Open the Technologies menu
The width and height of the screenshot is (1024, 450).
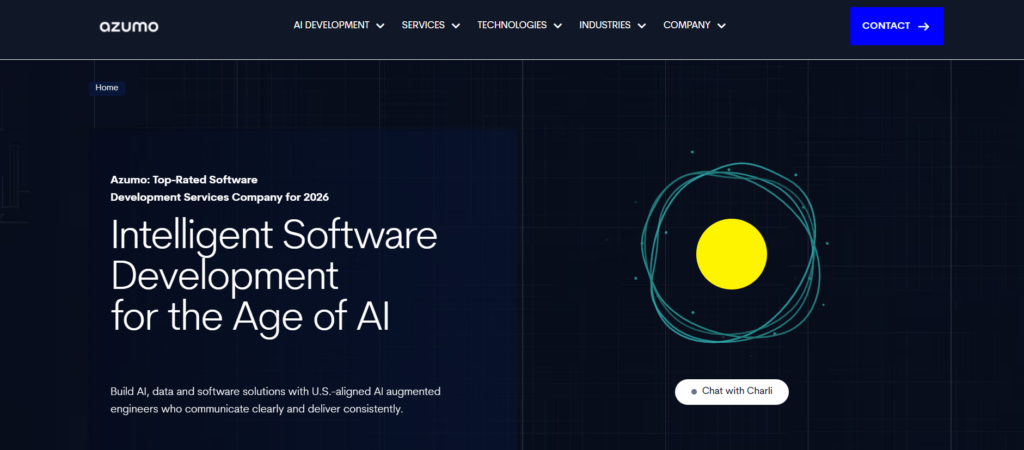click(x=512, y=25)
